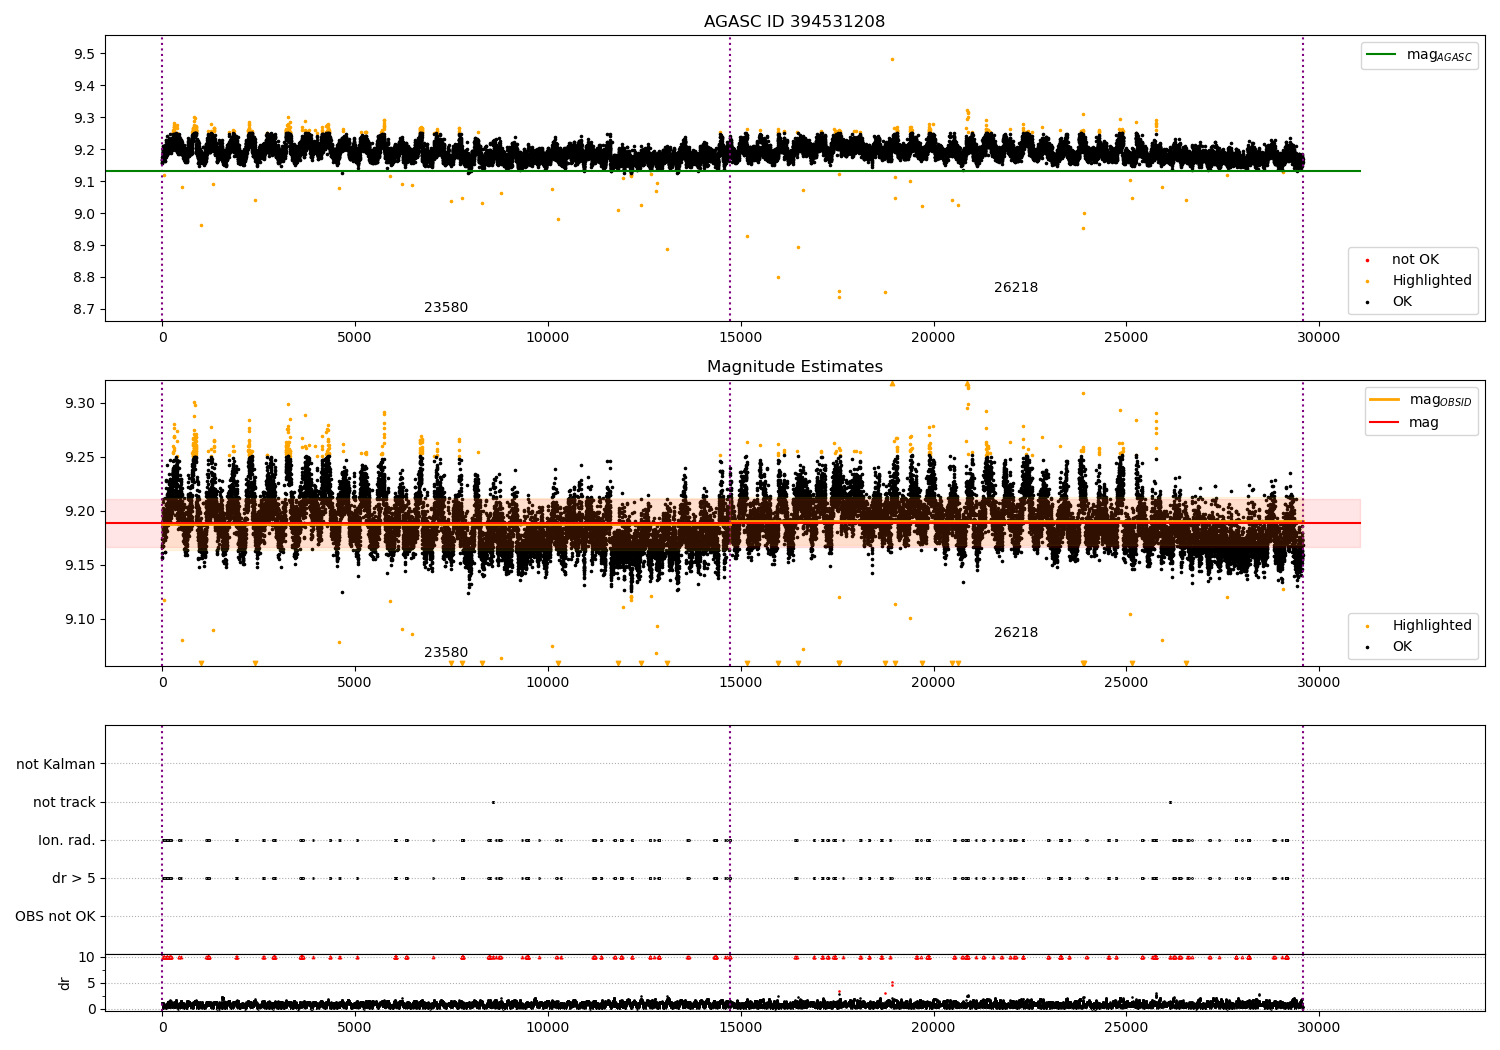Image resolution: width=1500 pixels, height=1050 pixels.
Task: Click the '23580' obsid label in the middle plot
Action: click(x=446, y=653)
